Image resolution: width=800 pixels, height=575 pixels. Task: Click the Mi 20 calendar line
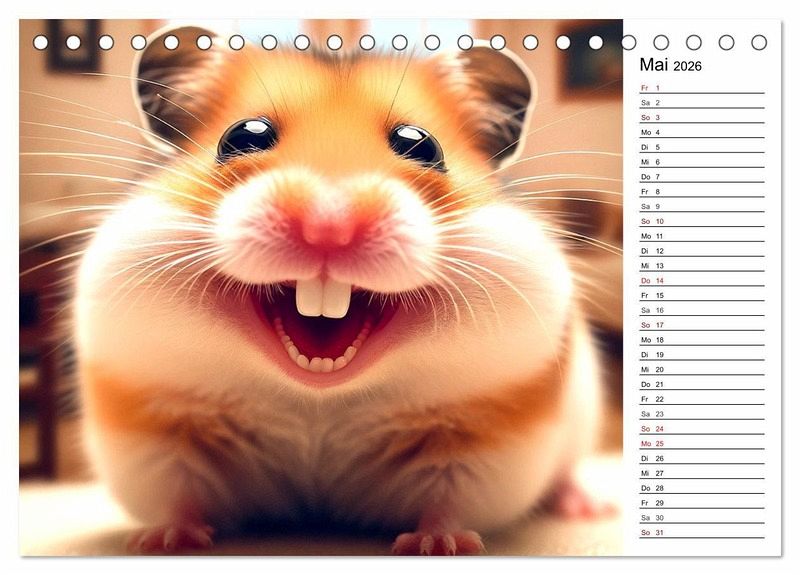[701, 369]
